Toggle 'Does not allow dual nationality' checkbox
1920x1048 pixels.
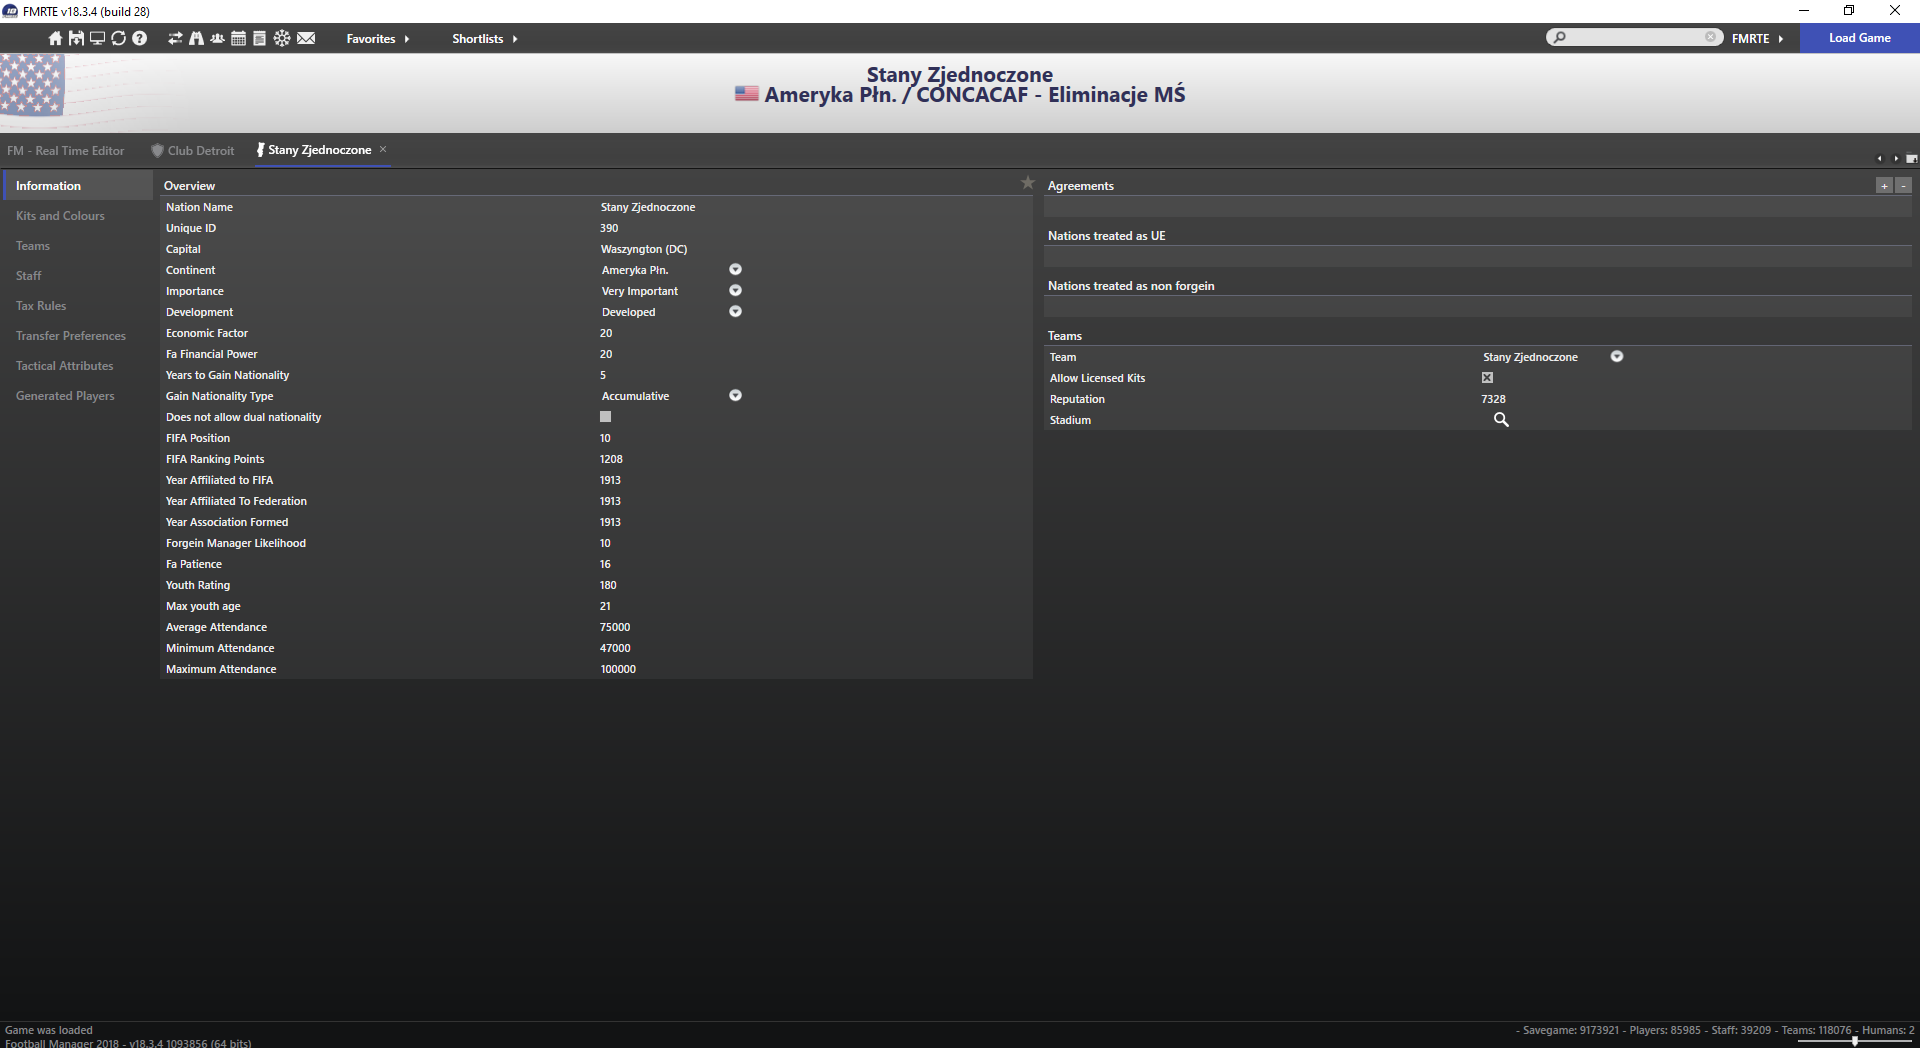click(x=605, y=417)
